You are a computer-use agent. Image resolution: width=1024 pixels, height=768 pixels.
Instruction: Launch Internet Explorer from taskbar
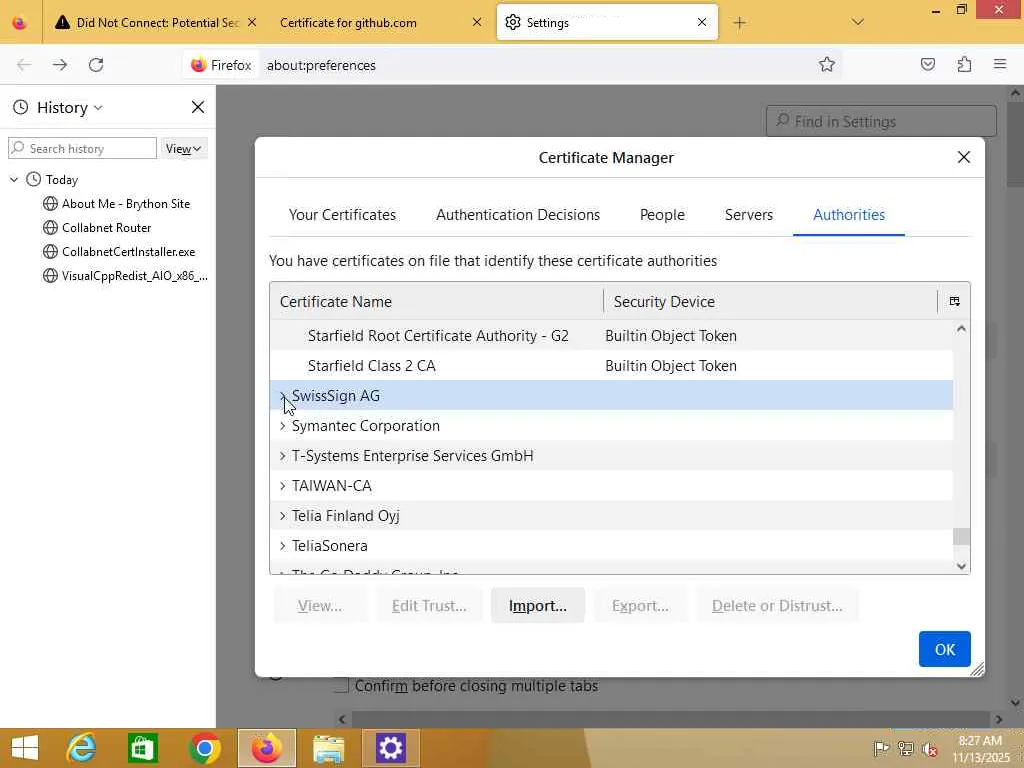(x=82, y=748)
